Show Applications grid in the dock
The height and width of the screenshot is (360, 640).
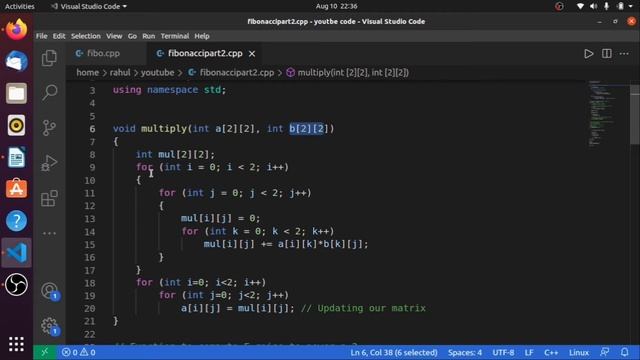point(16,344)
